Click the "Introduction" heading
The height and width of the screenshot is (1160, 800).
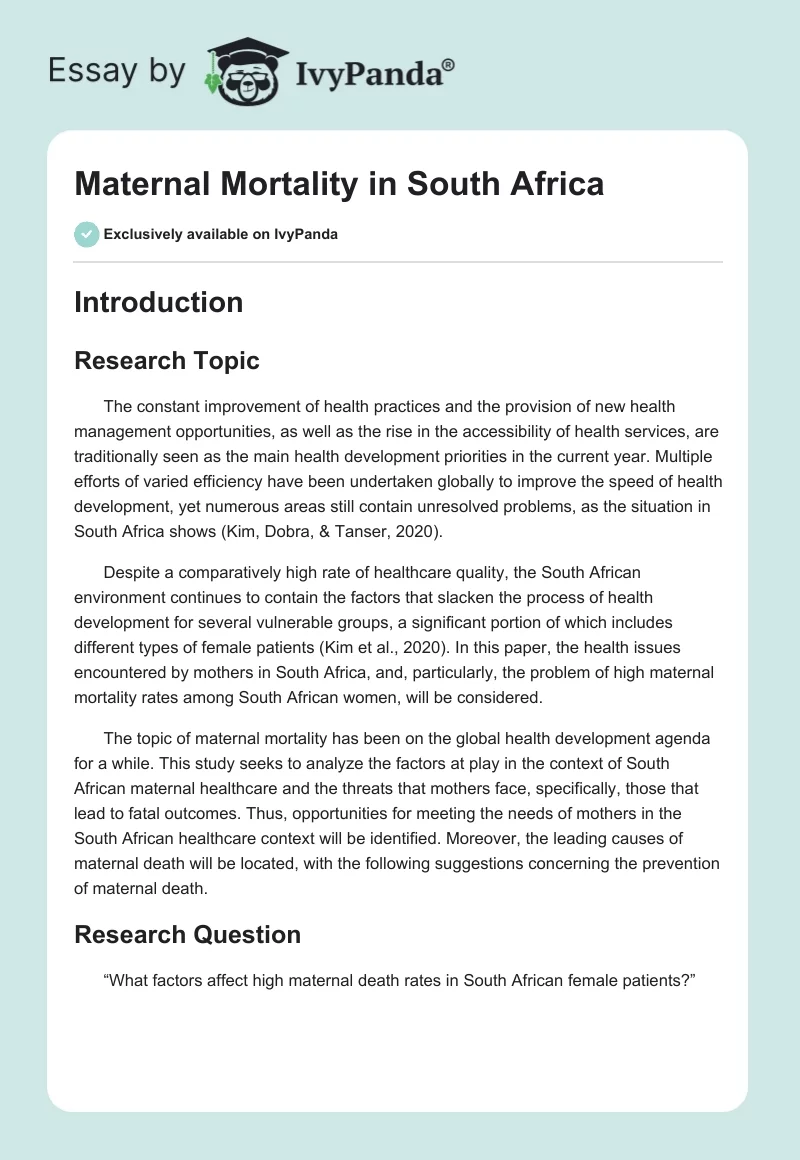click(158, 302)
